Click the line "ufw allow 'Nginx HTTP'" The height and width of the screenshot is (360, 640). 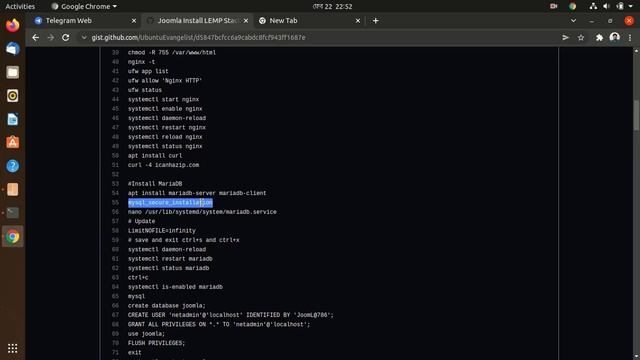(x=165, y=80)
